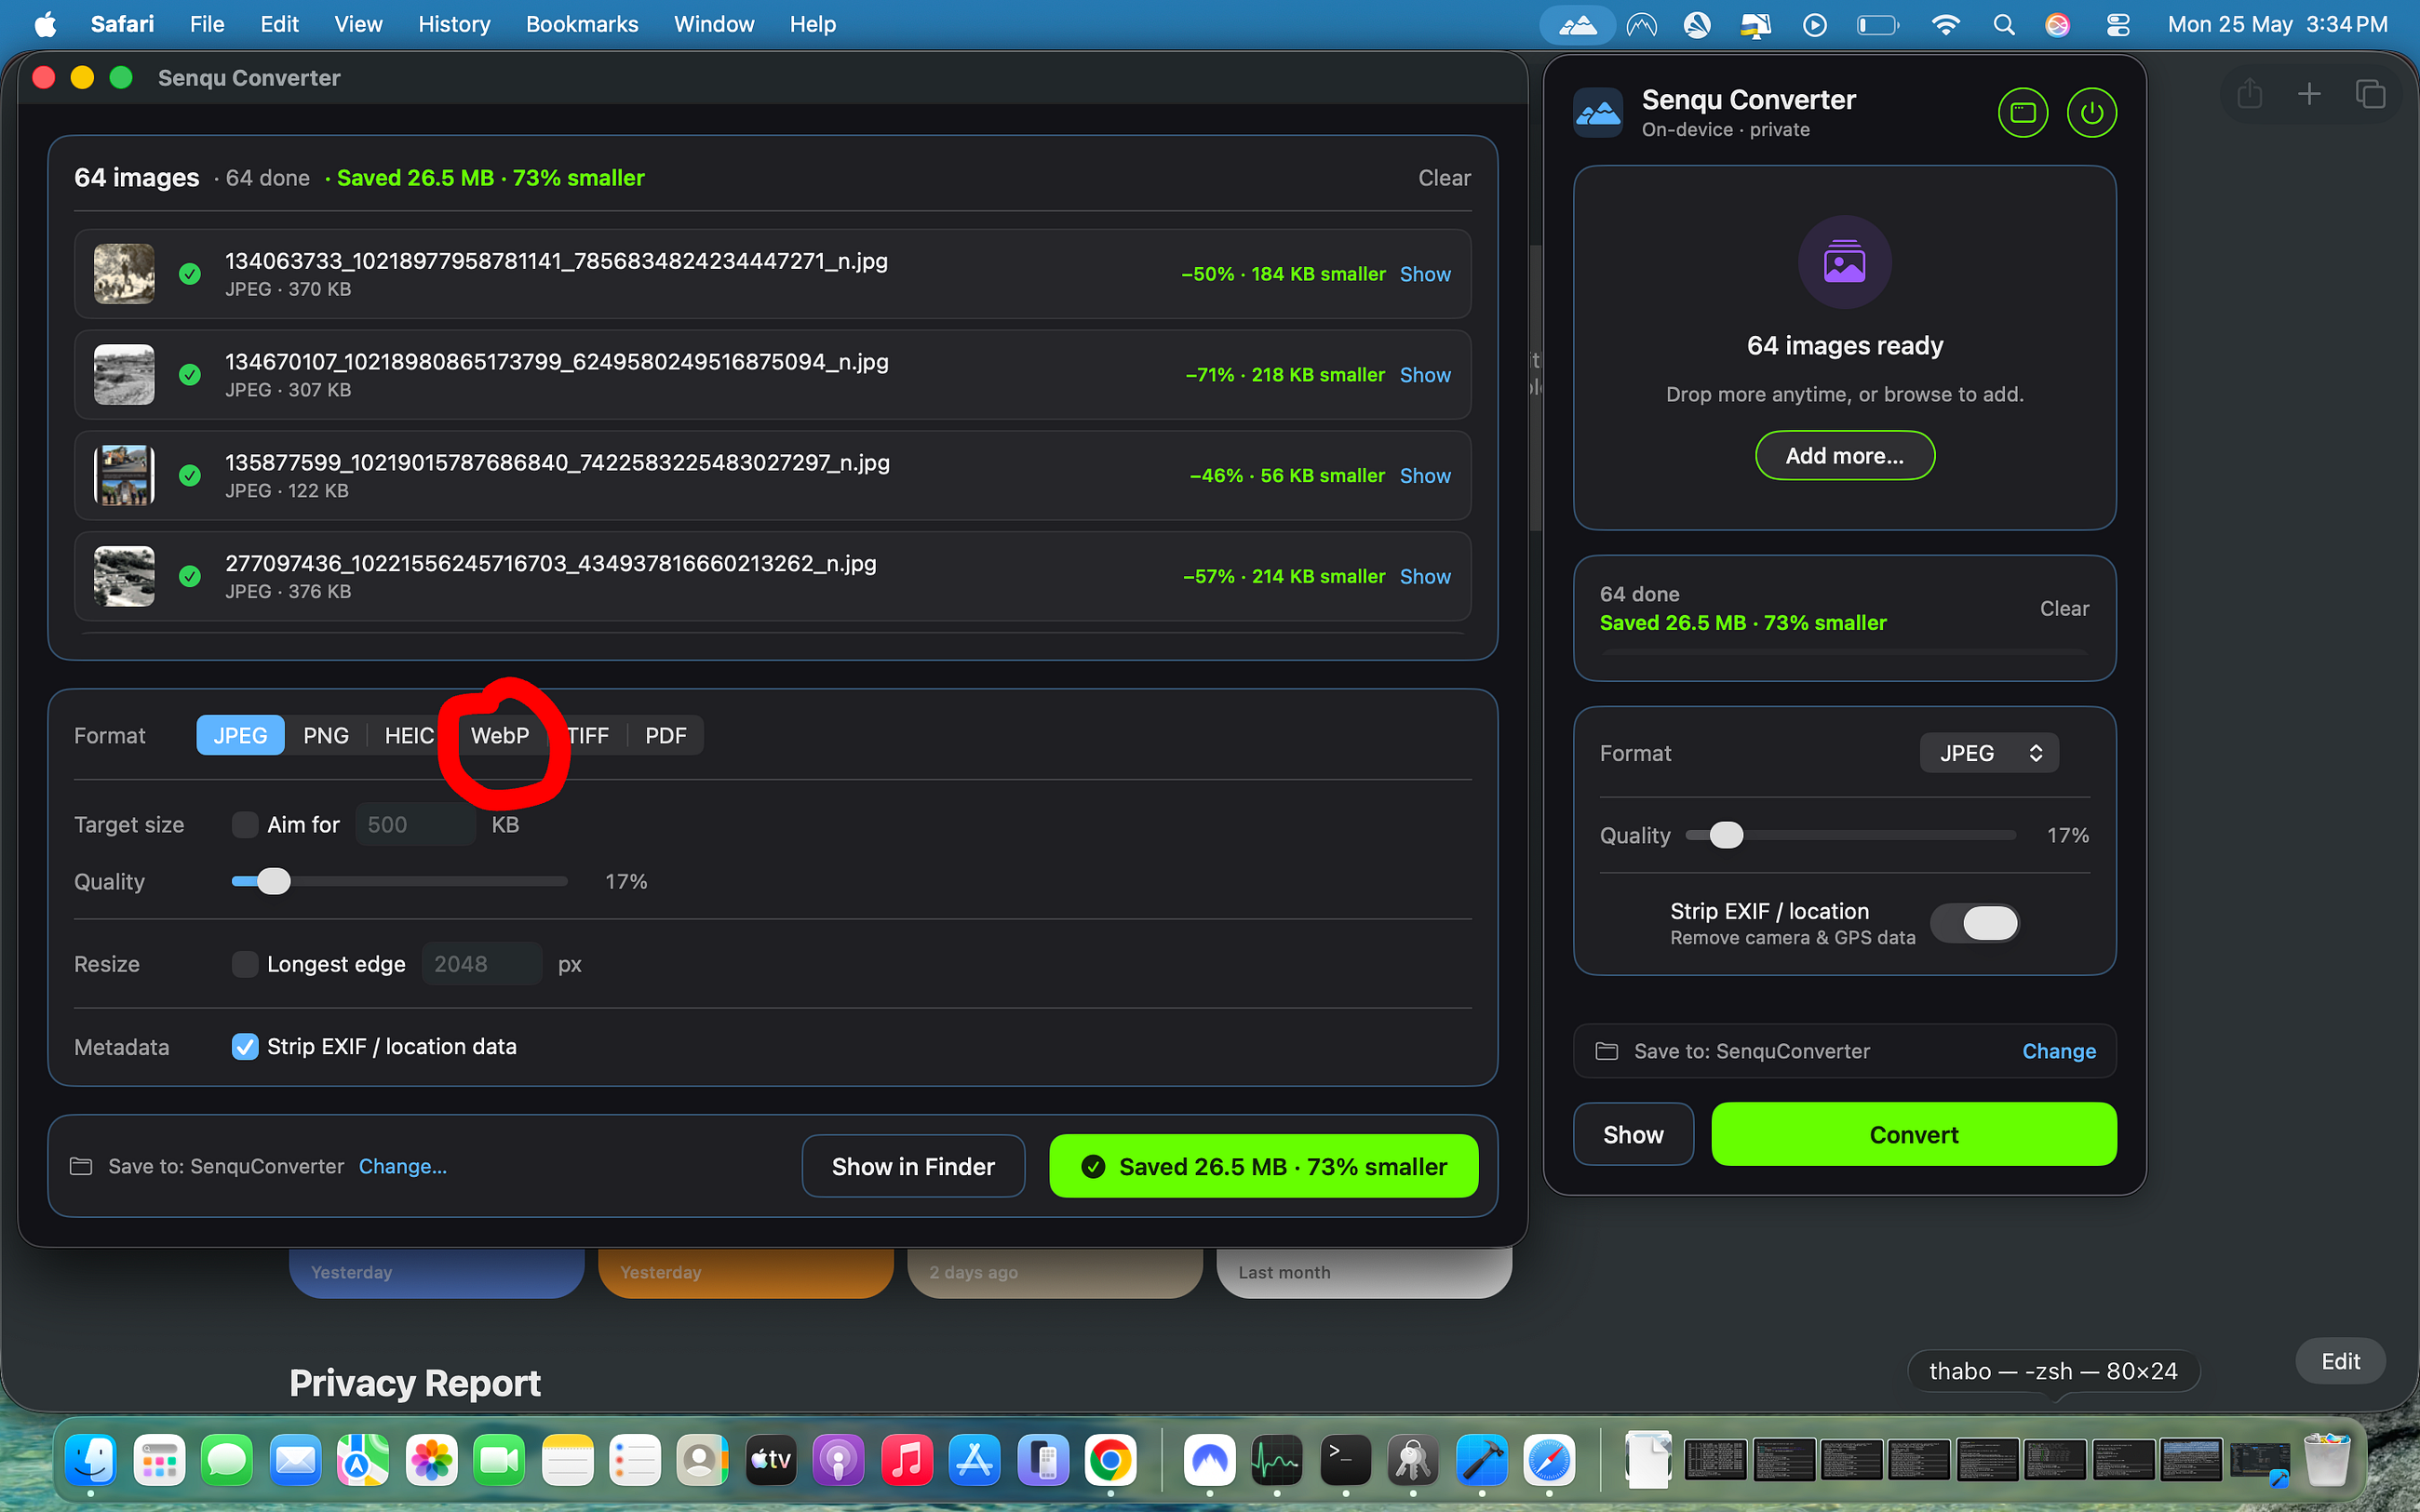
Task: Click Clear in the 64 images header
Action: coord(1444,178)
